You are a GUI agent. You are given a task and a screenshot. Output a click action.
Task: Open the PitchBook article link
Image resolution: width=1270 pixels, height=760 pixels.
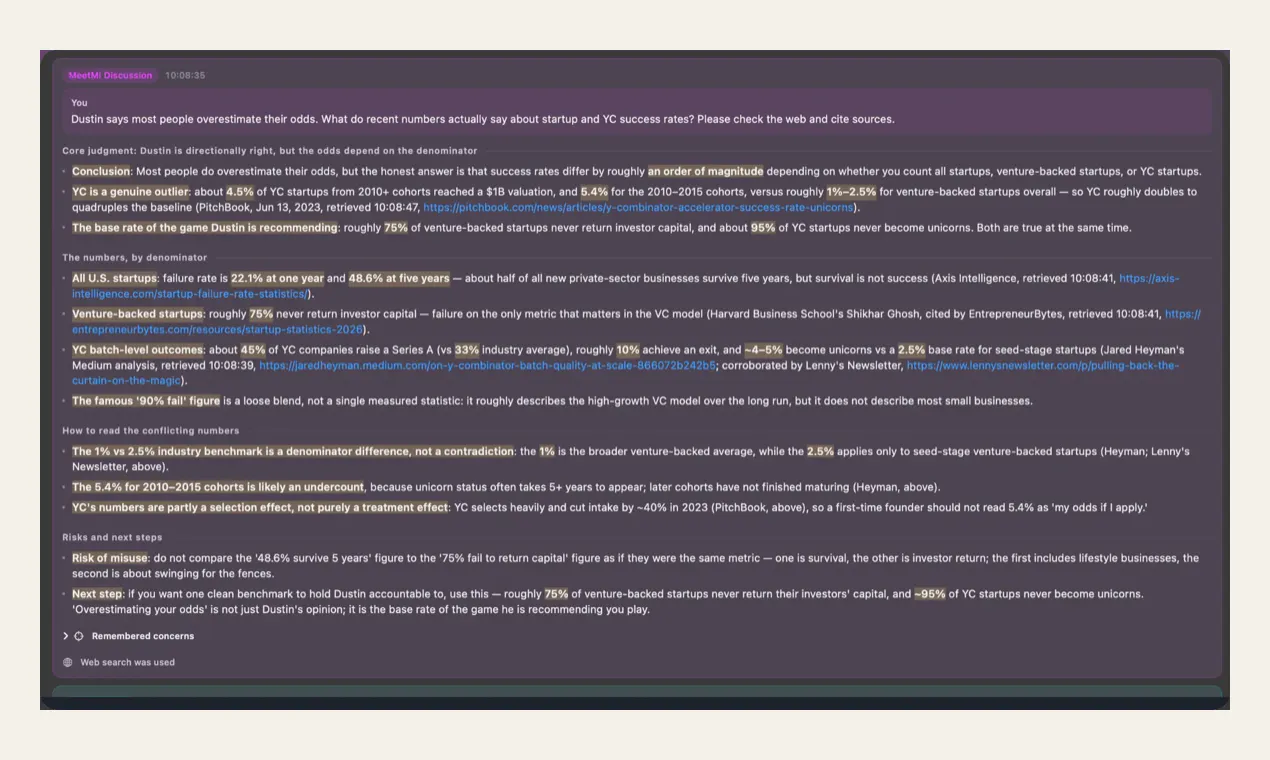point(638,208)
